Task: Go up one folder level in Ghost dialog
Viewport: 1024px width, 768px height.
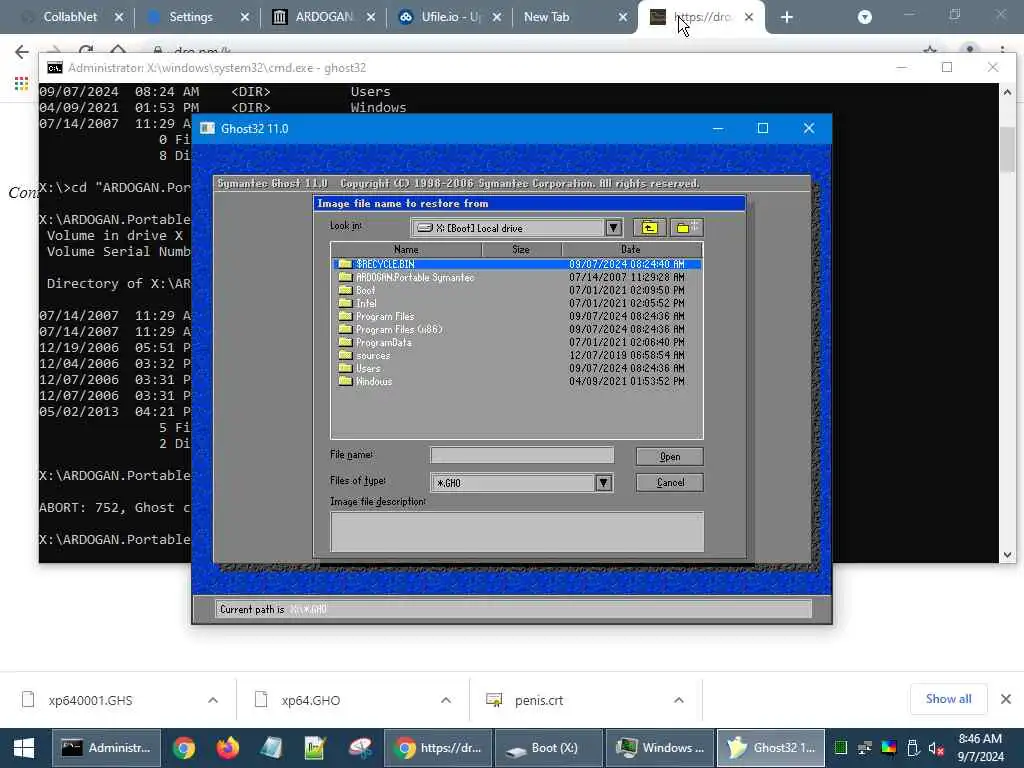Action: click(x=649, y=227)
